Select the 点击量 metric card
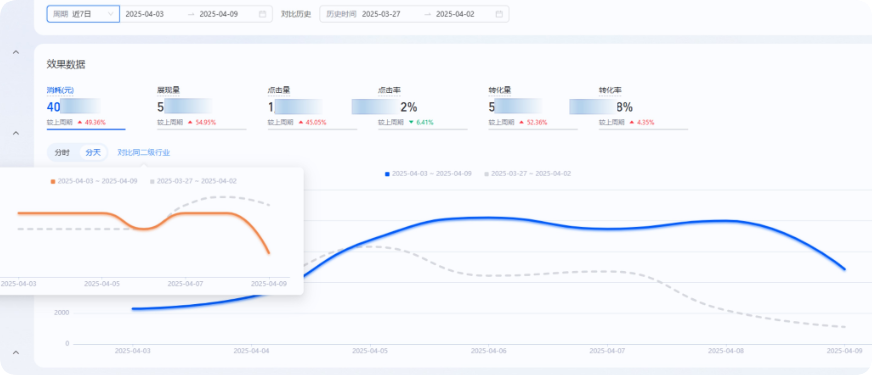872x375 pixels. tap(312, 107)
